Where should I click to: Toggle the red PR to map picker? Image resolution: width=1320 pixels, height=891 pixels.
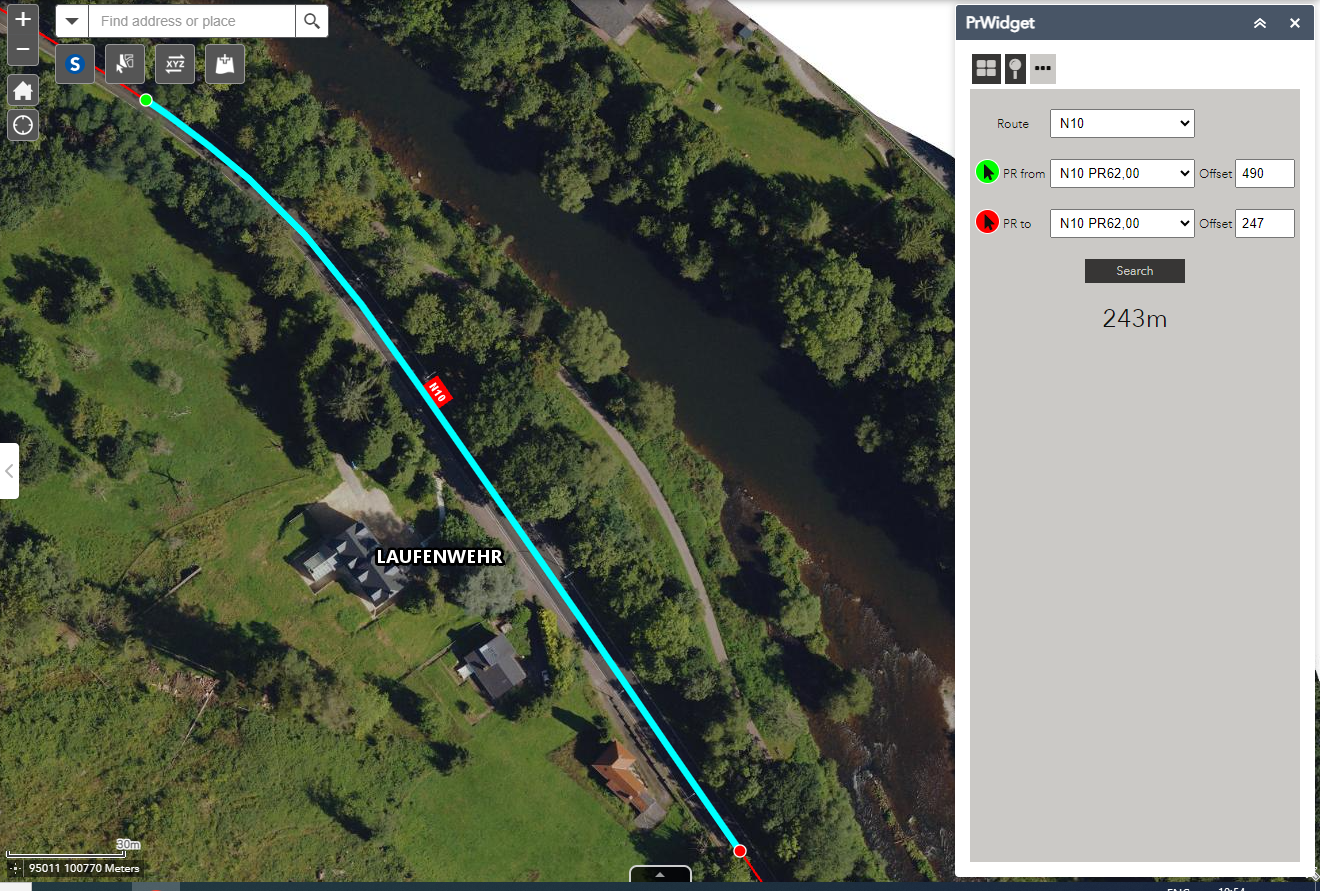(x=987, y=222)
